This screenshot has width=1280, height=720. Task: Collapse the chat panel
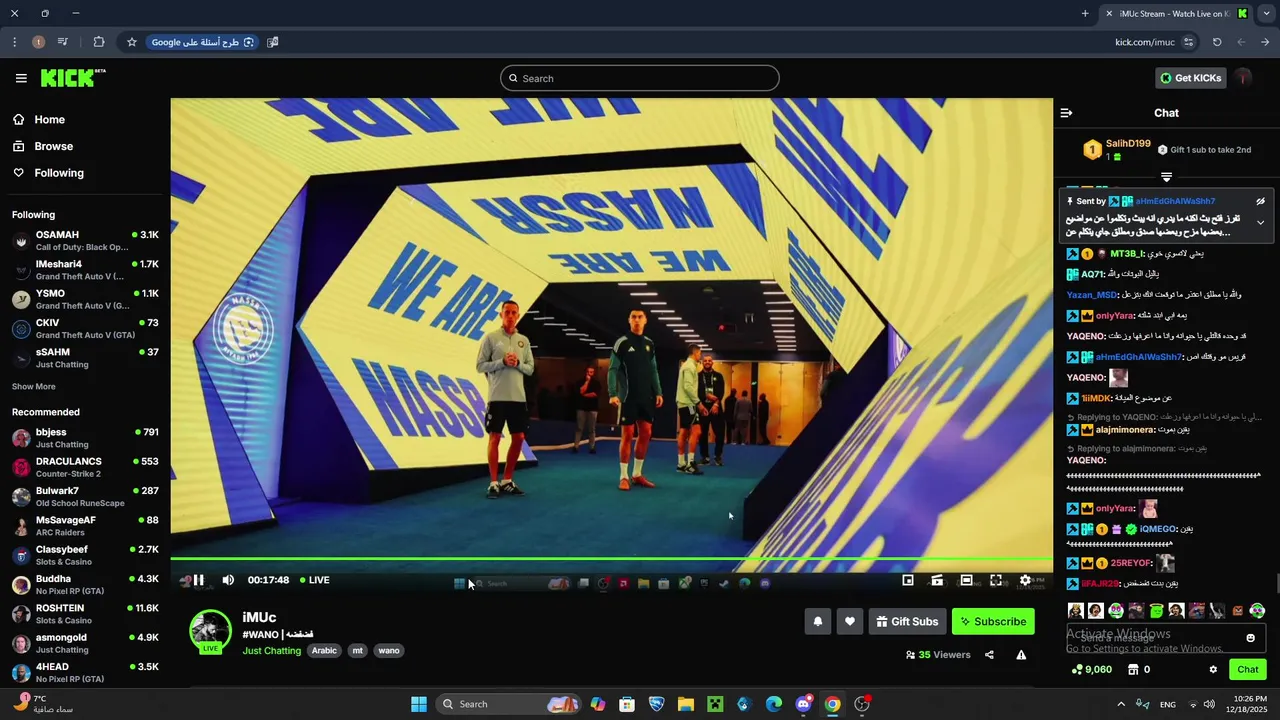pos(1066,113)
